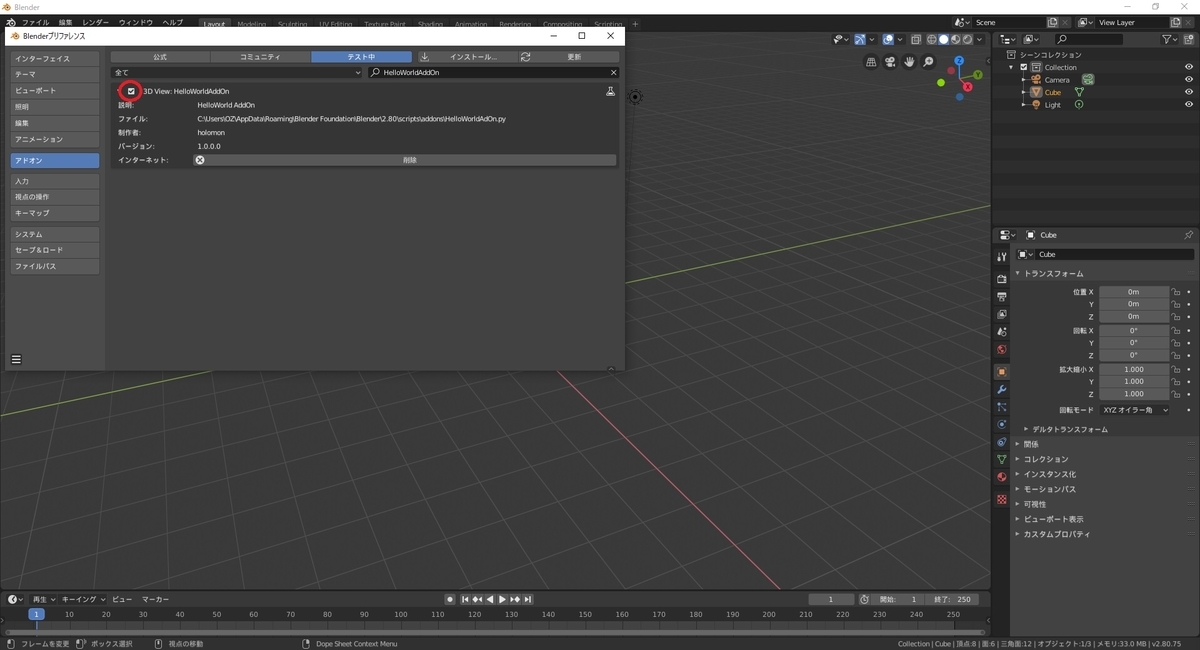This screenshot has width=1200, height=650.
Task: Click the play animation button in the timeline
Action: coord(502,599)
